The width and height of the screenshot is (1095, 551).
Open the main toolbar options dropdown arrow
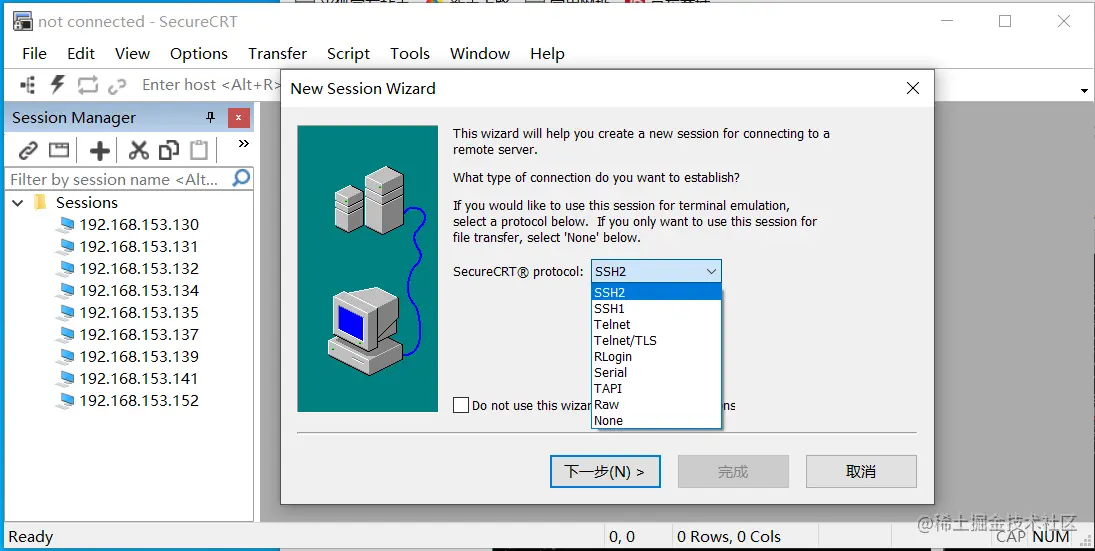coord(1084,91)
